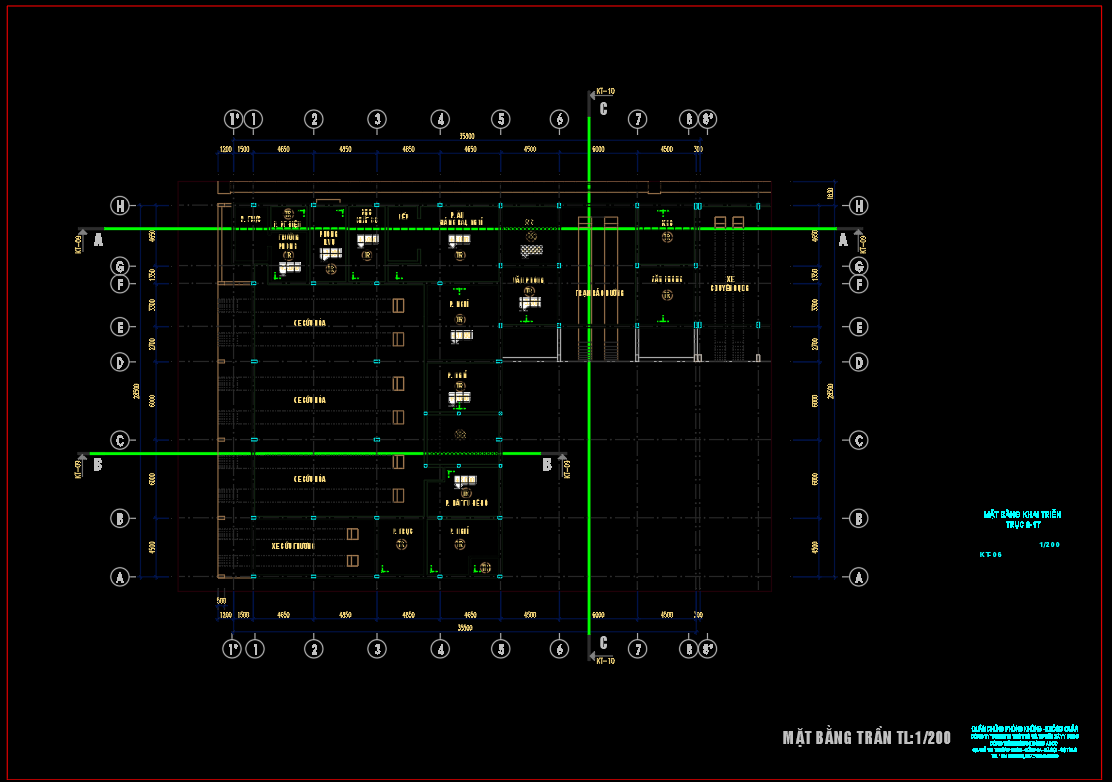Select section marker A at the left end

click(98, 240)
